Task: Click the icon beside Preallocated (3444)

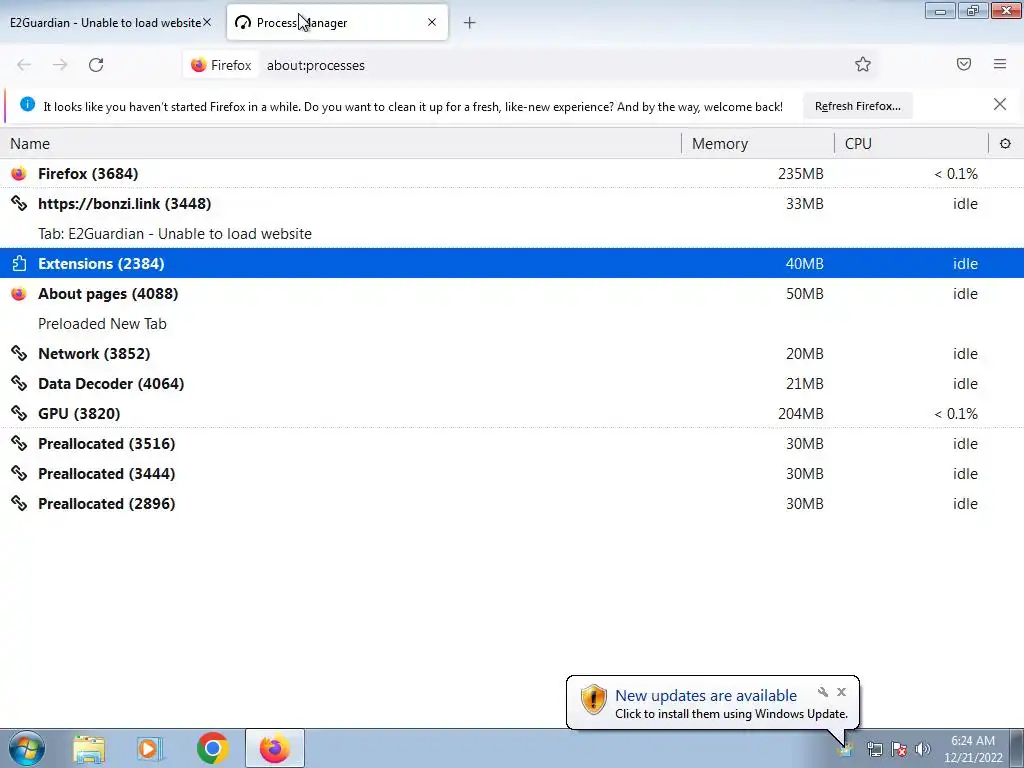Action: coord(19,473)
